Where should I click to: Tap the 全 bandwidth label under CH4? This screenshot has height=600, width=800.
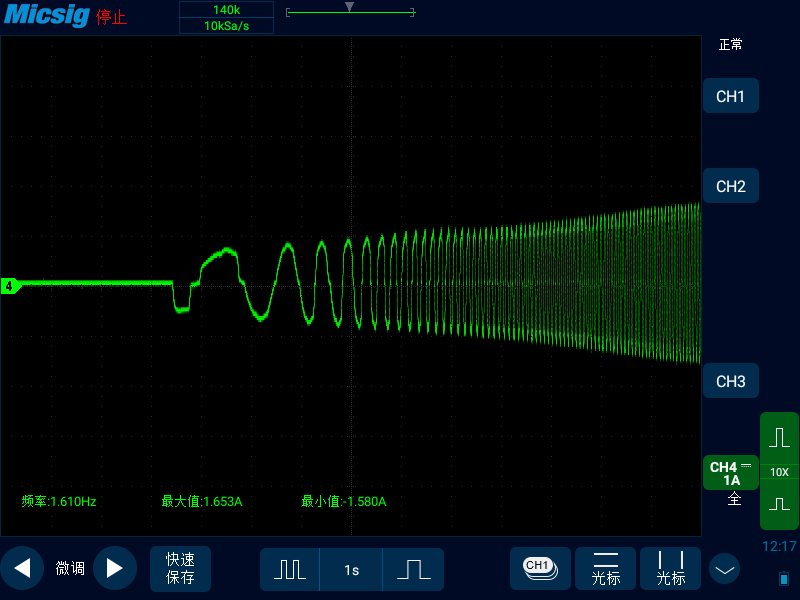coord(734,498)
